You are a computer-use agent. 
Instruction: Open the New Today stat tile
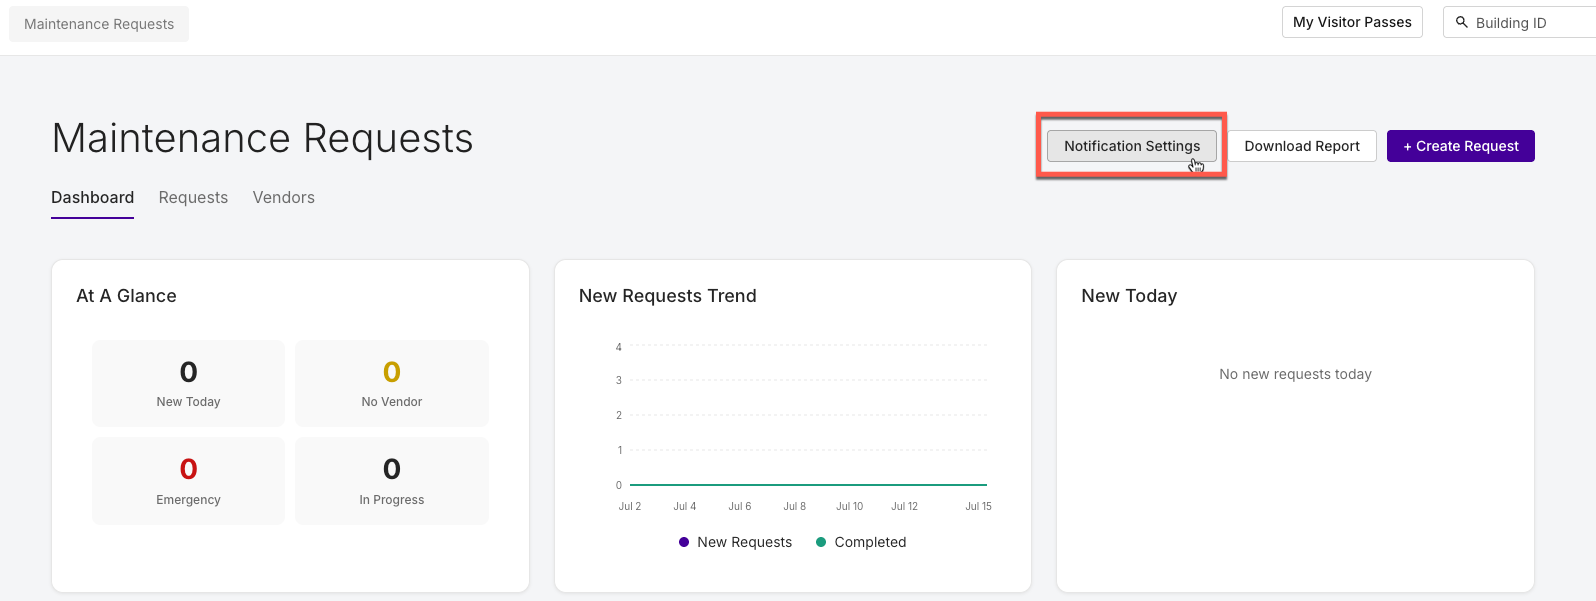(x=188, y=383)
